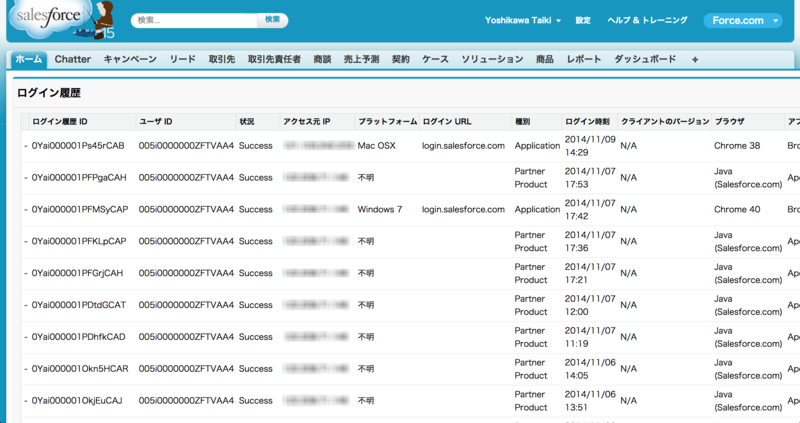The image size is (800, 423).
Task: Click login time 2014/11/09 14:29
Action: coord(590,146)
